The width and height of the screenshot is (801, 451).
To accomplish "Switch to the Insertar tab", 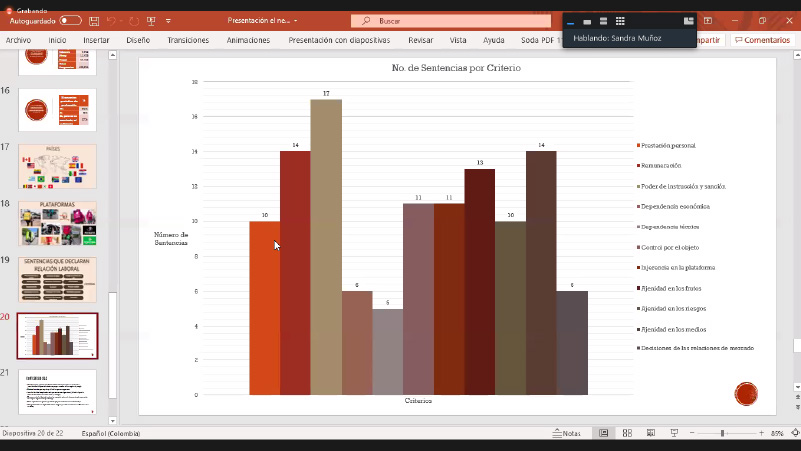I will coord(96,40).
